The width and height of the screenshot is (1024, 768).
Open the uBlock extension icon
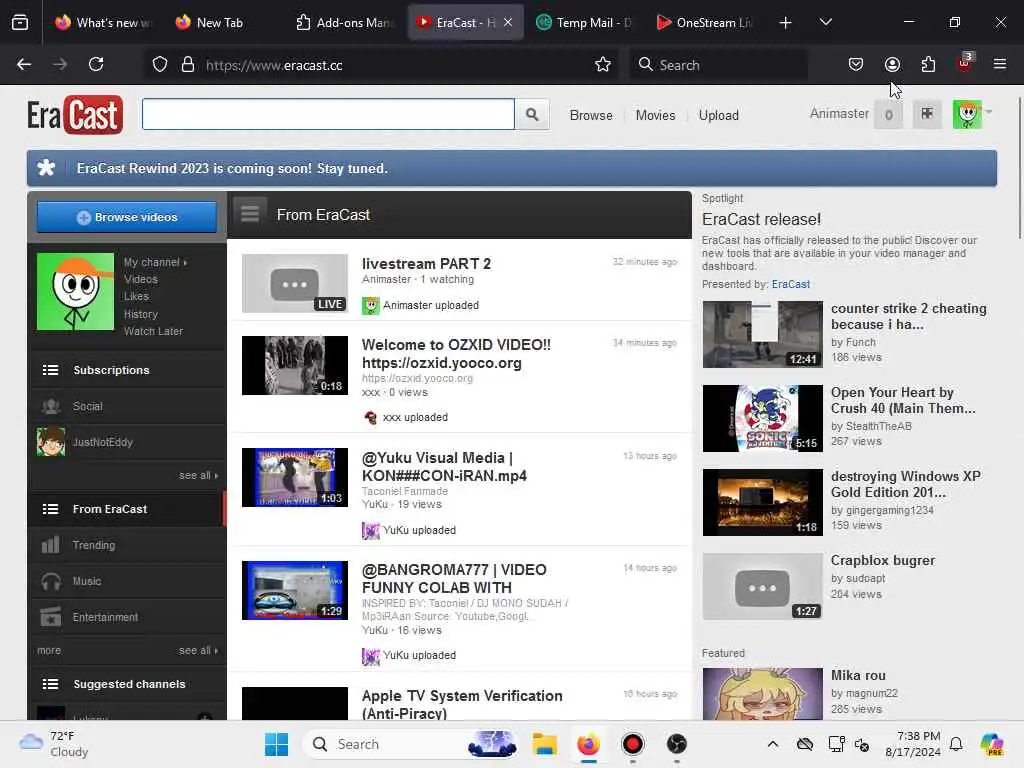click(x=965, y=63)
